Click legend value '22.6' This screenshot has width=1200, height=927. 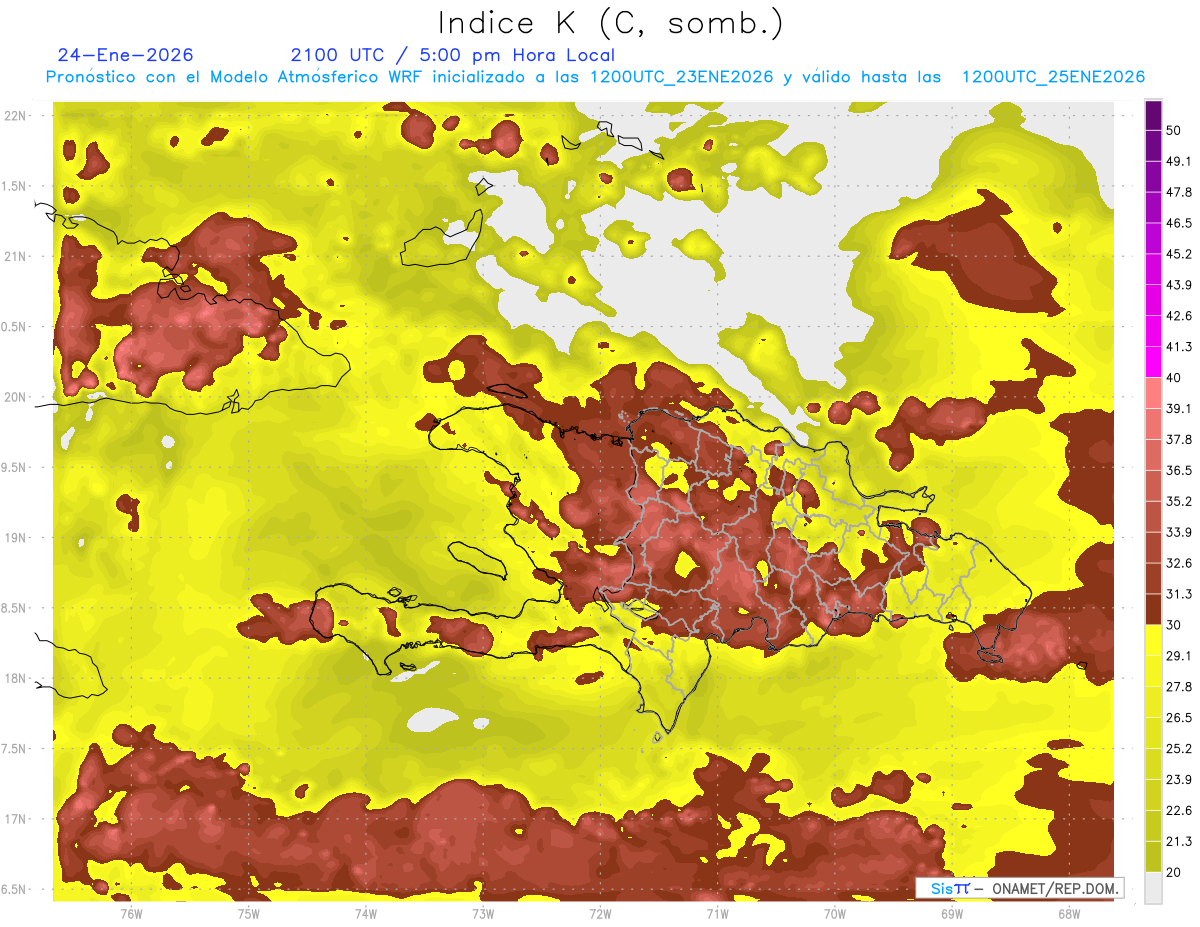[x=1179, y=811]
